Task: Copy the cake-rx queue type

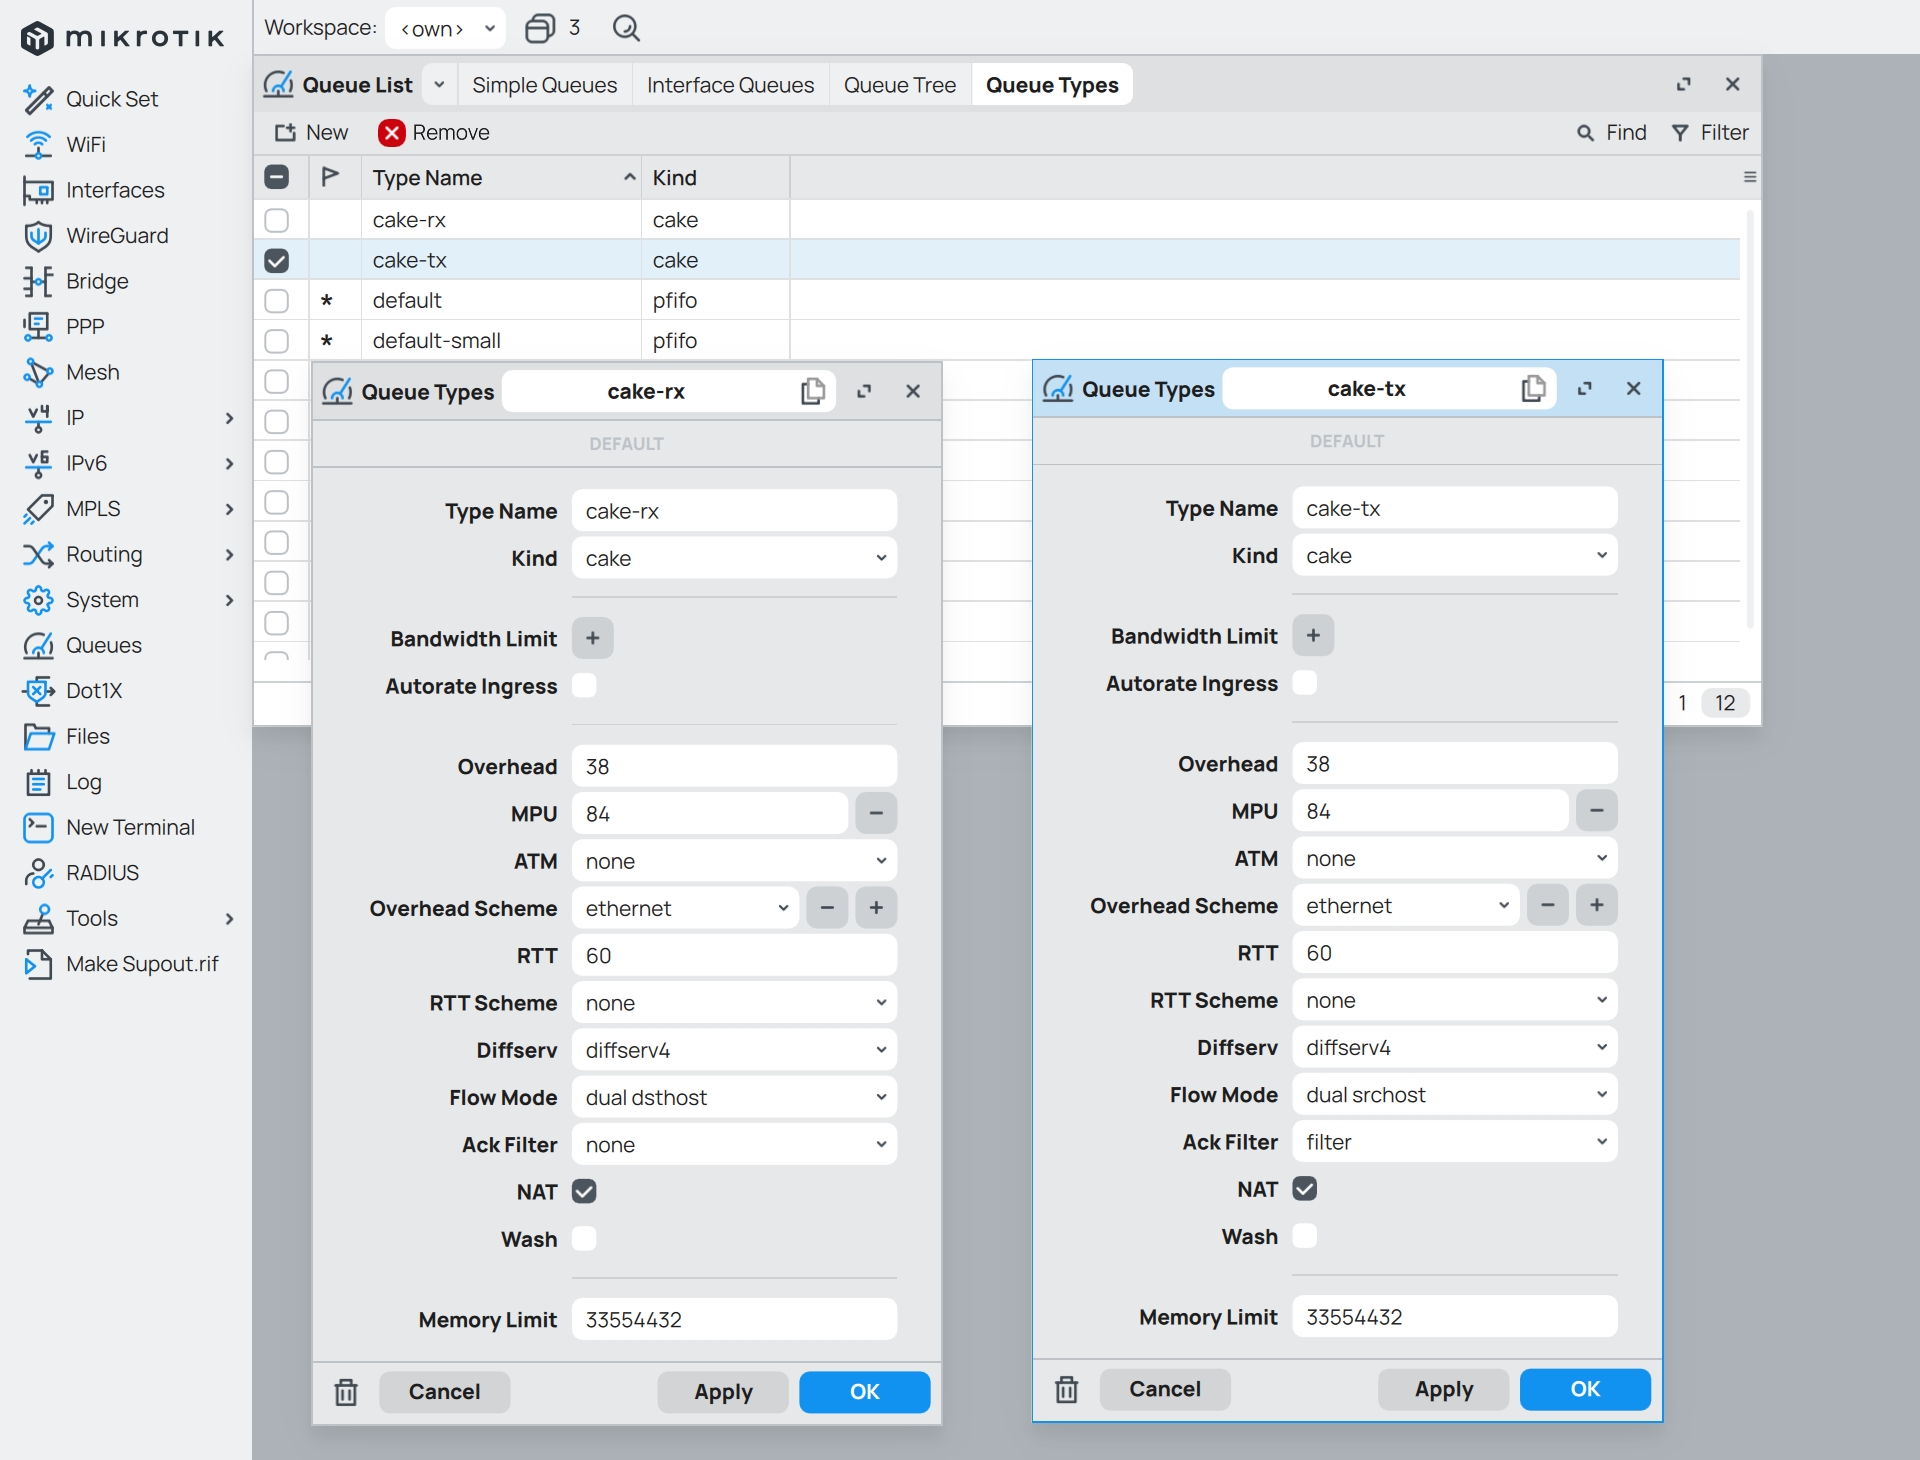Action: click(813, 391)
